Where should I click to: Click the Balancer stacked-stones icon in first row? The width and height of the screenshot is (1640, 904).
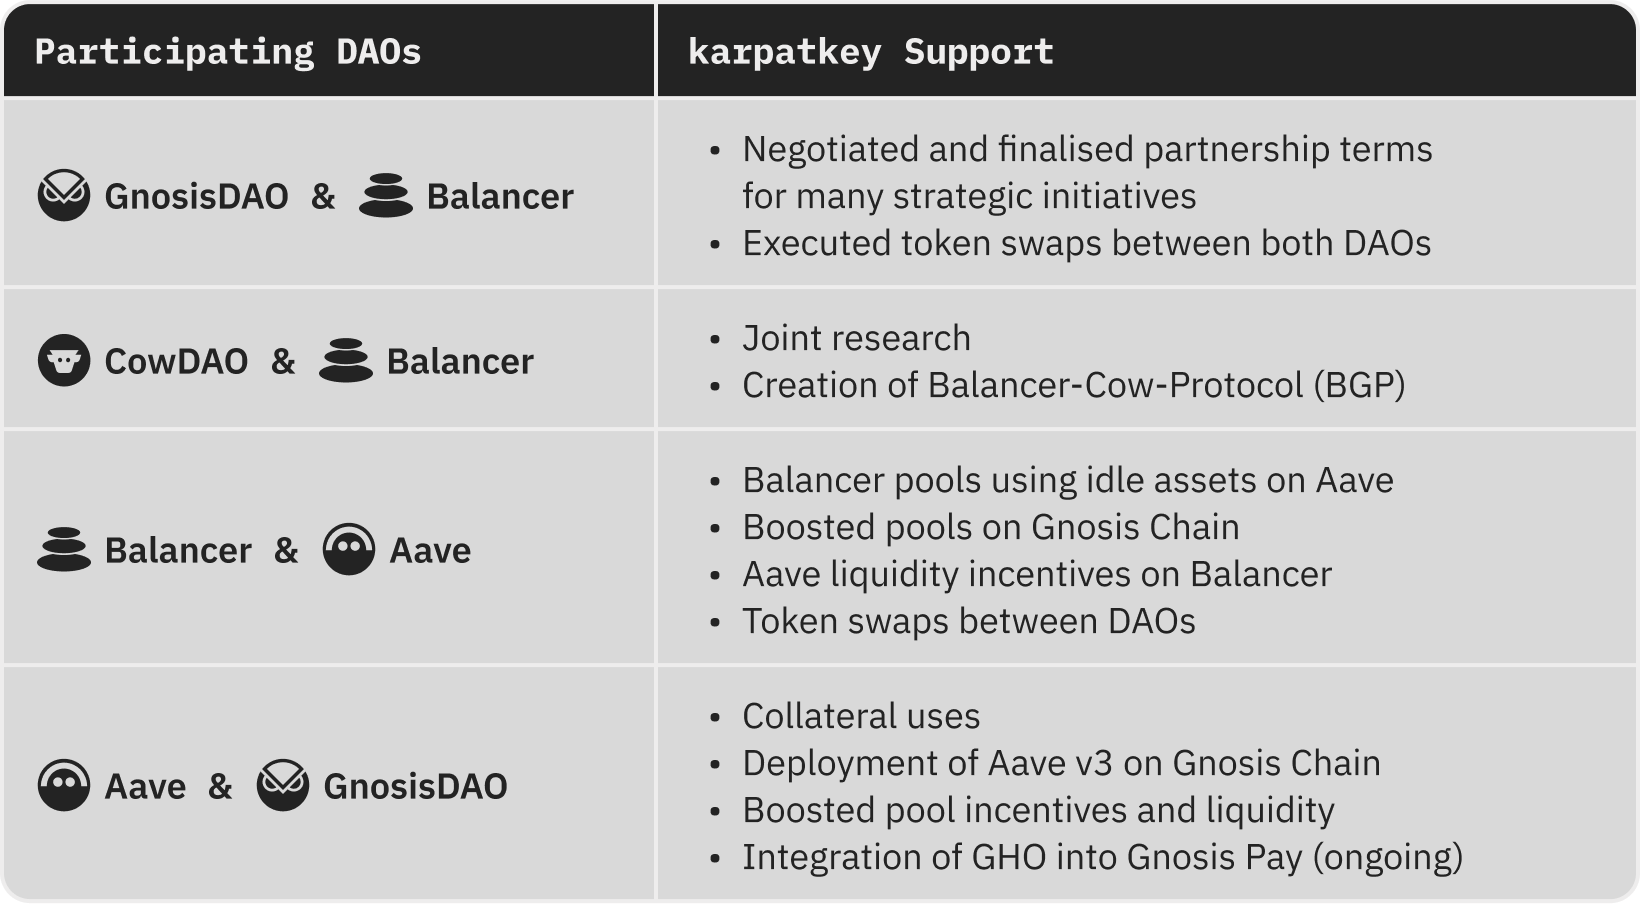click(386, 195)
